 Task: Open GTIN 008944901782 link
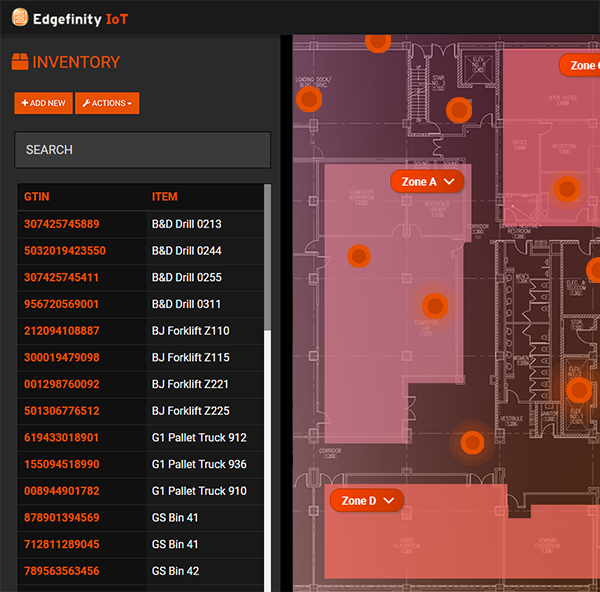[x=62, y=491]
